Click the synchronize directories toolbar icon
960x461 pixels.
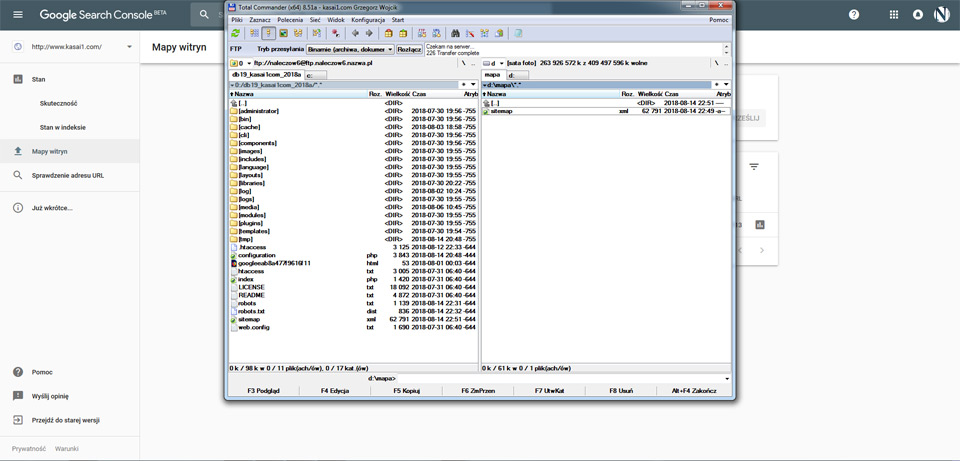pyautogui.click(x=485, y=33)
